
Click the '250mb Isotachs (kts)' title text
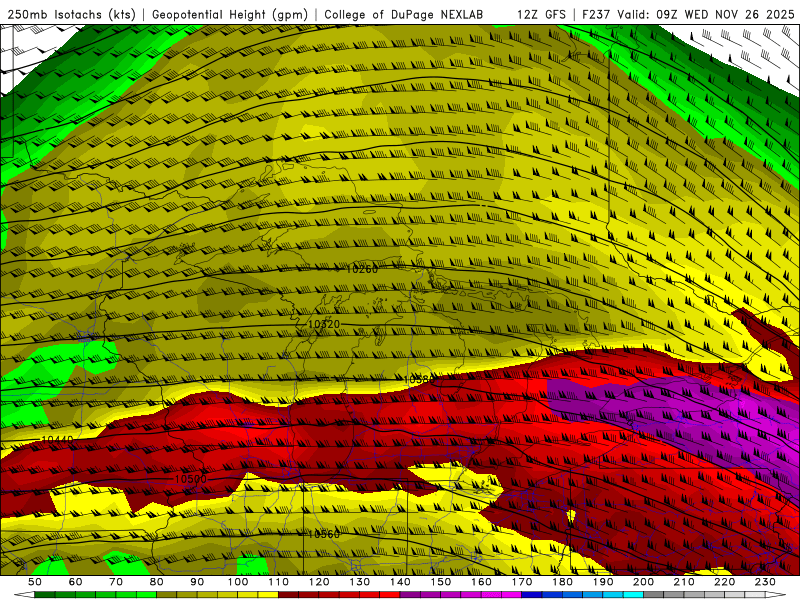(x=71, y=14)
